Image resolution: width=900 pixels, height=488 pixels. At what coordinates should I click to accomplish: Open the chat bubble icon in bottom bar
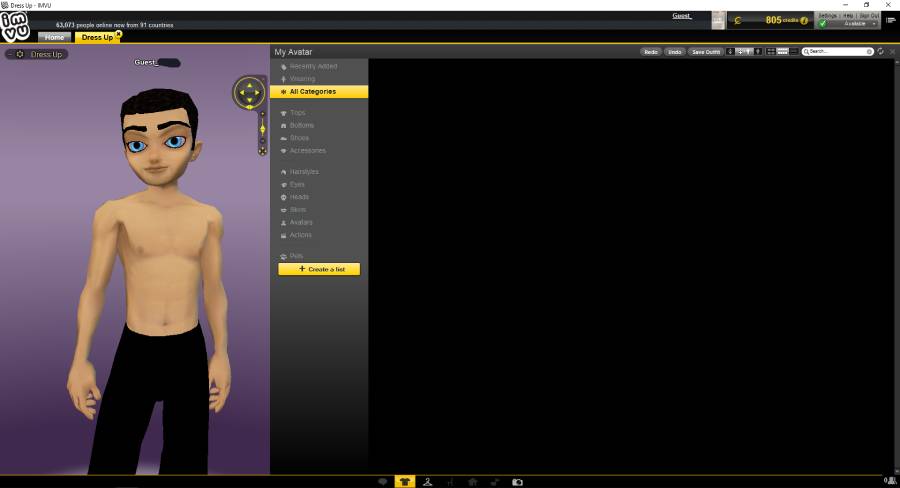coord(382,482)
